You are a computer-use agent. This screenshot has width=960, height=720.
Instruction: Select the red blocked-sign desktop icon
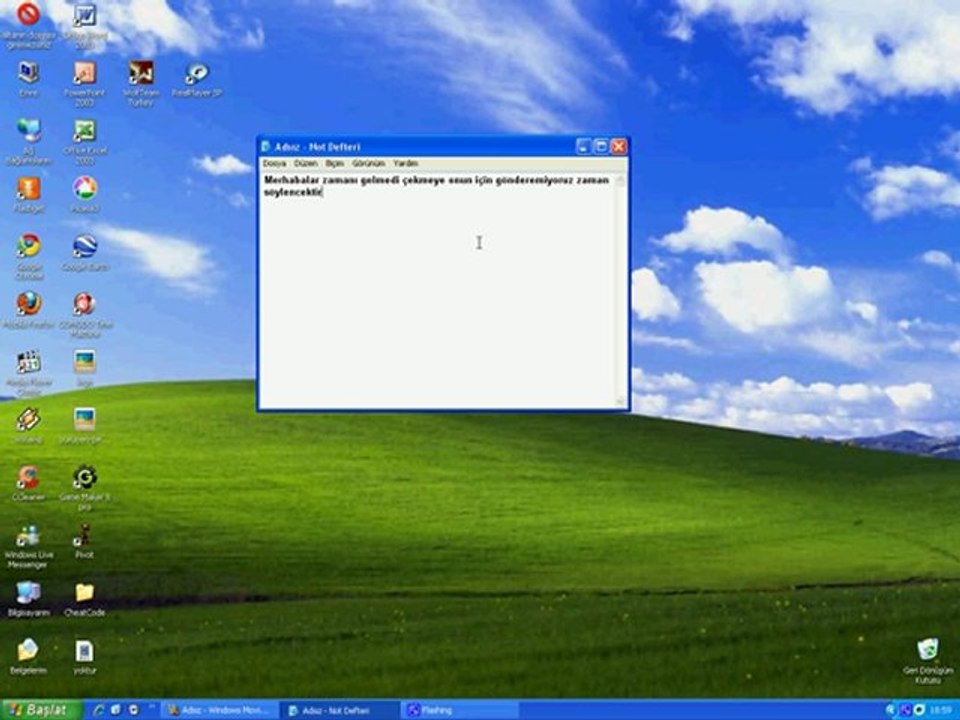tap(28, 24)
